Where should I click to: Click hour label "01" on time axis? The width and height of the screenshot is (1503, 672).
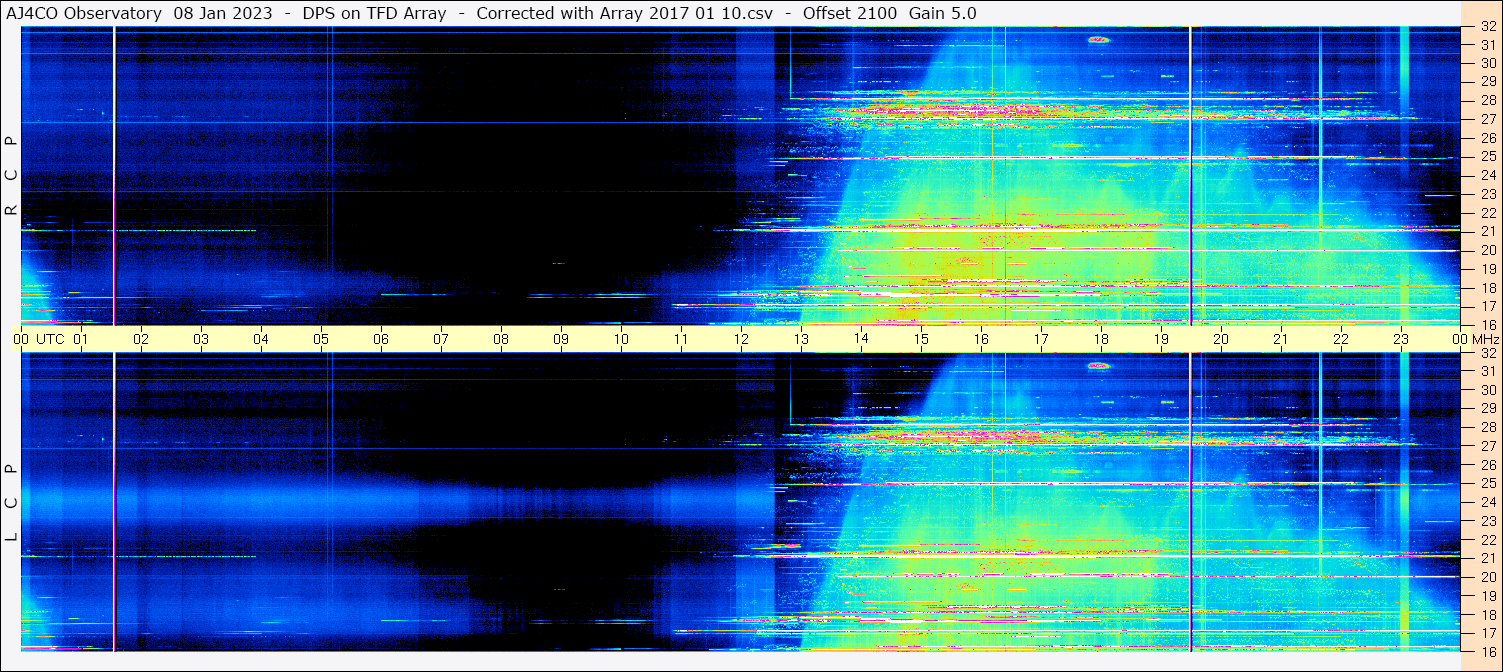(x=81, y=339)
